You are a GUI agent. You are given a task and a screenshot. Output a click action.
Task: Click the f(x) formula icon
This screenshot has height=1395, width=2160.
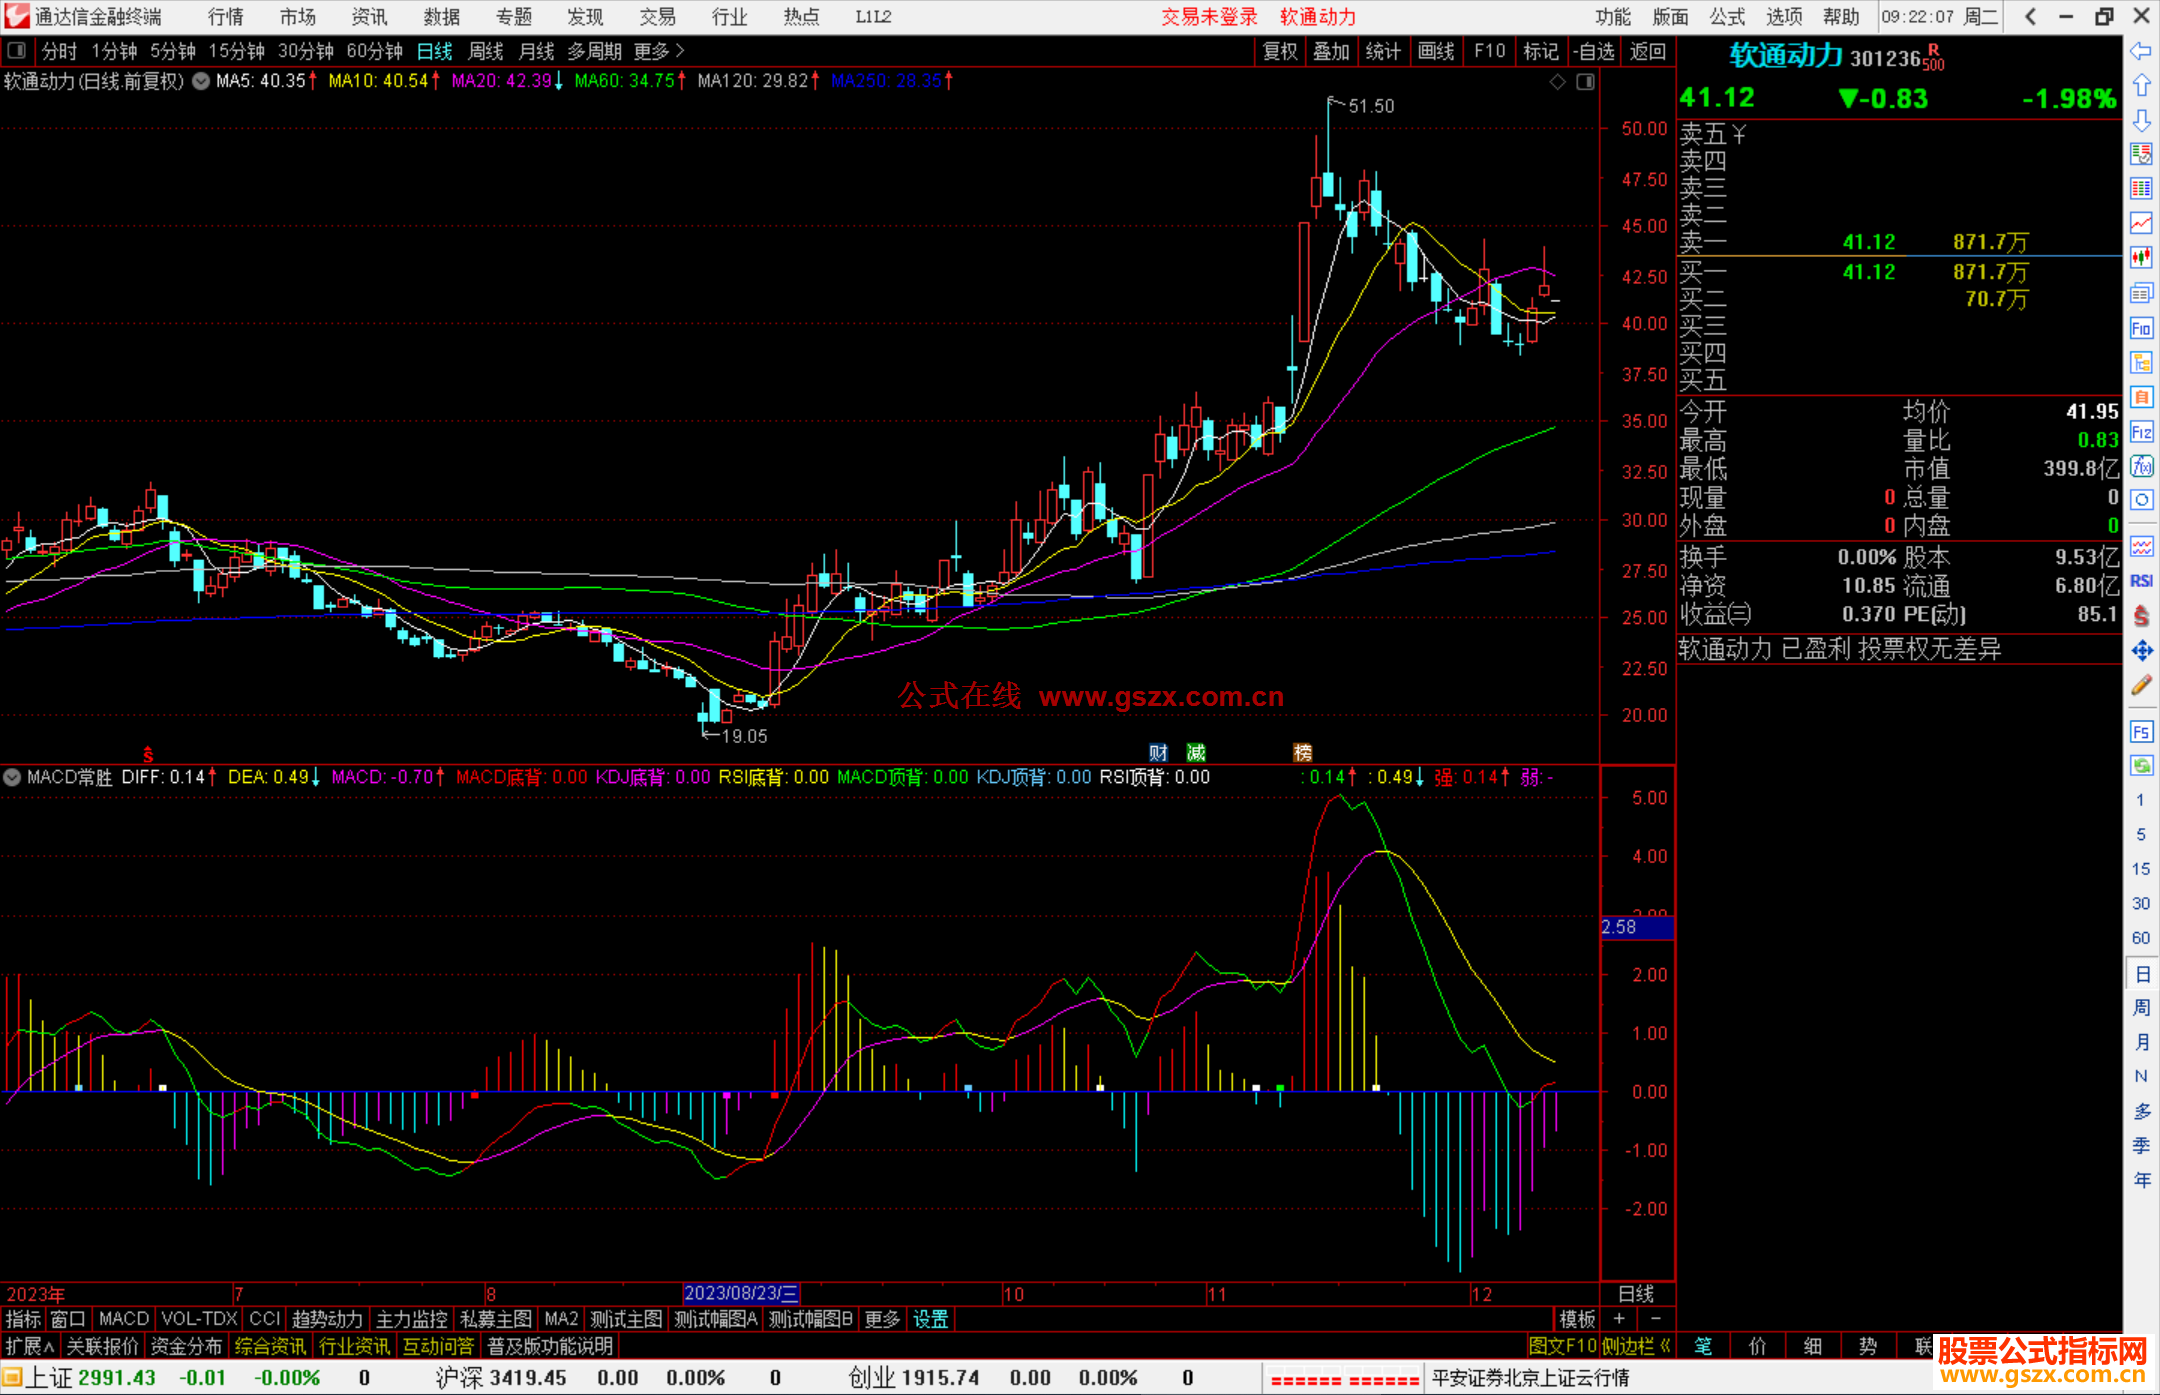tap(2141, 467)
